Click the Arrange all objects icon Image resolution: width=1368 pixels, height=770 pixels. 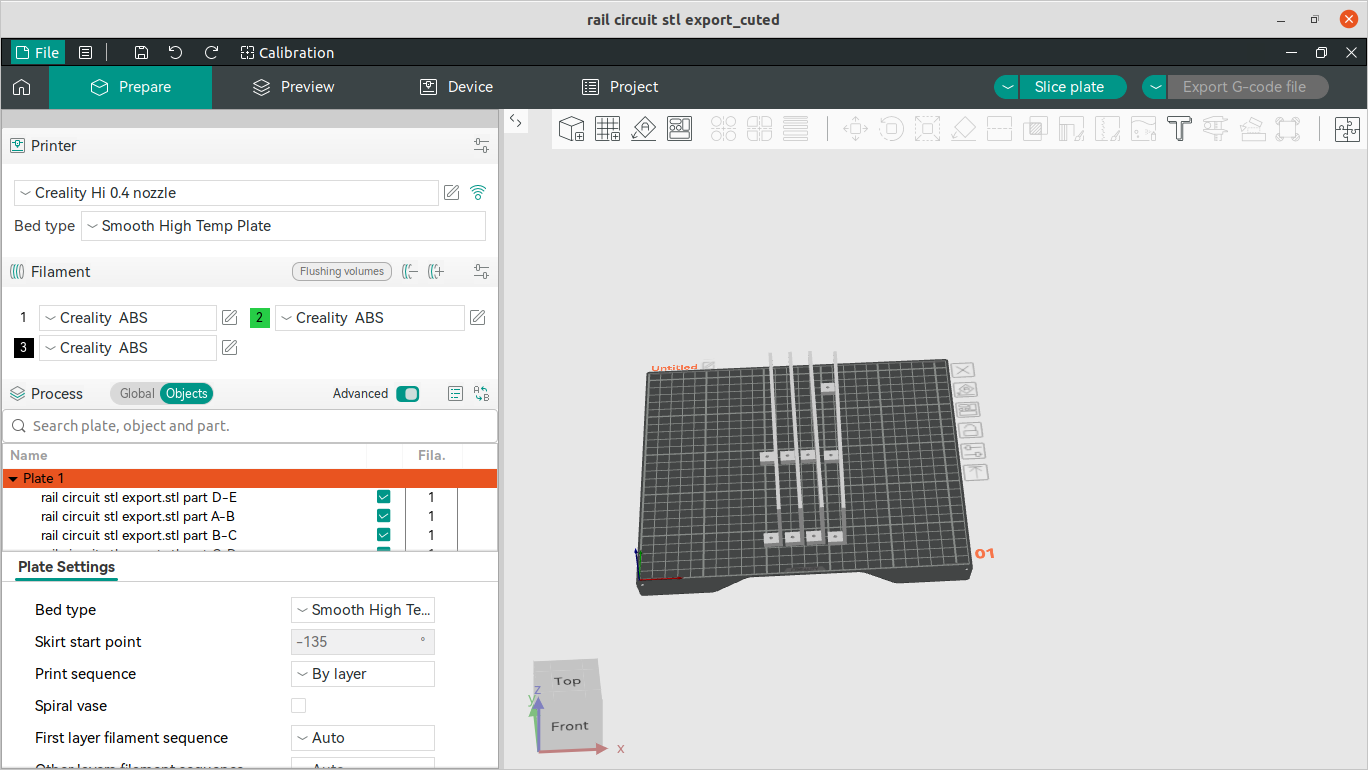[679, 128]
